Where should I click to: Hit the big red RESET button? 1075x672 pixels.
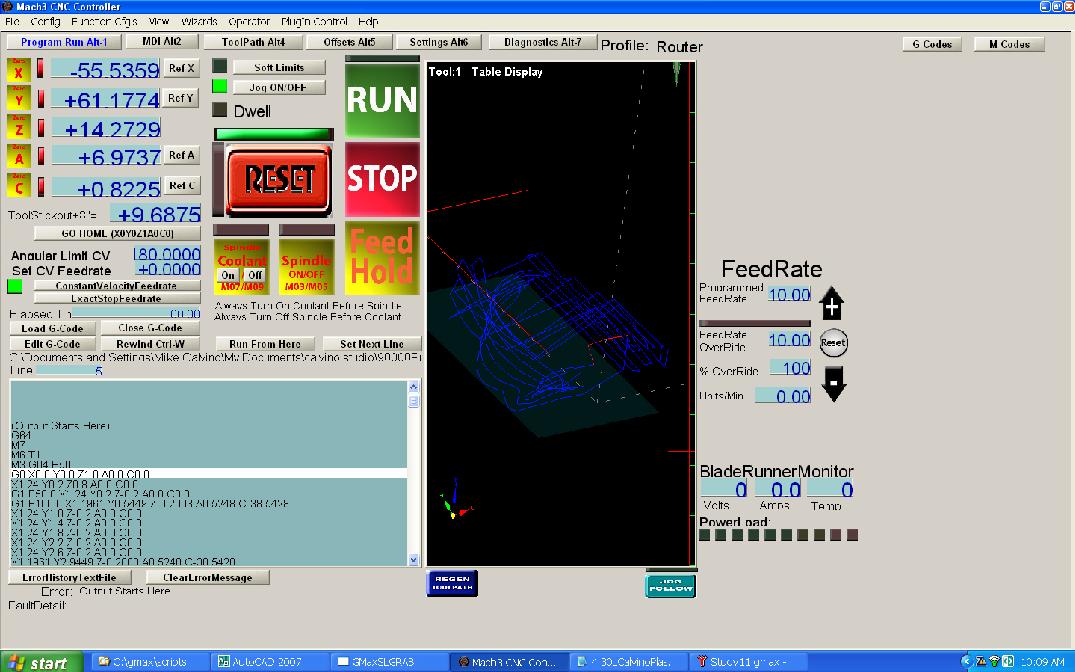[x=278, y=180]
